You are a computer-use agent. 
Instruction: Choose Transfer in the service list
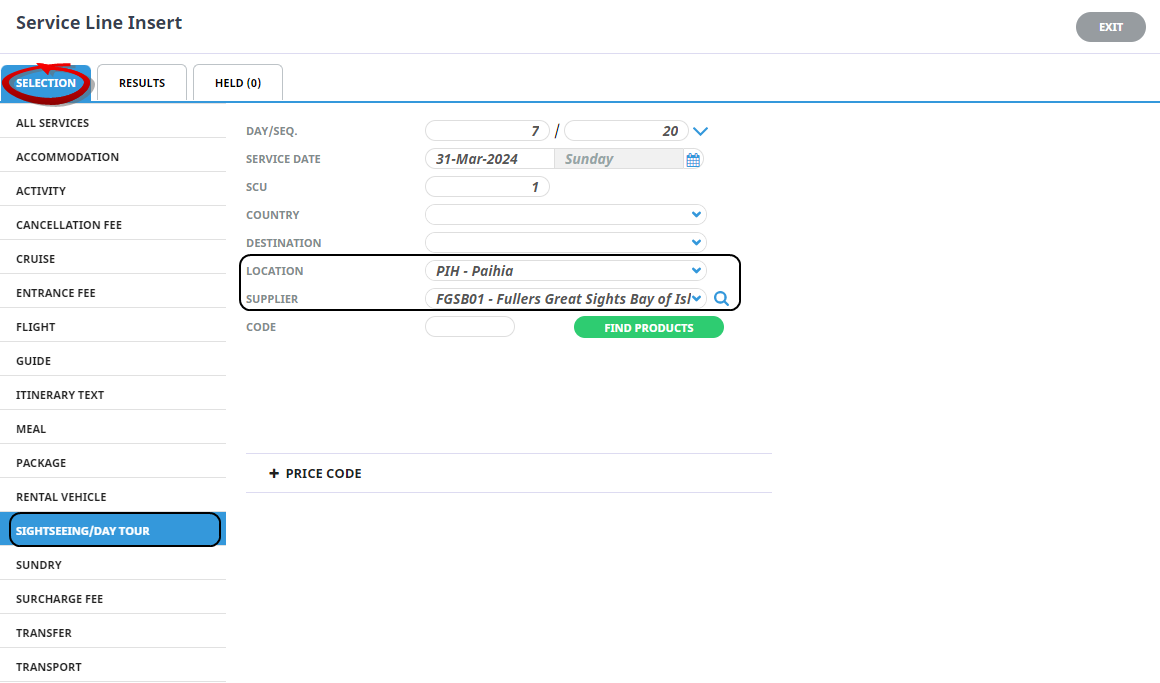click(x=44, y=633)
